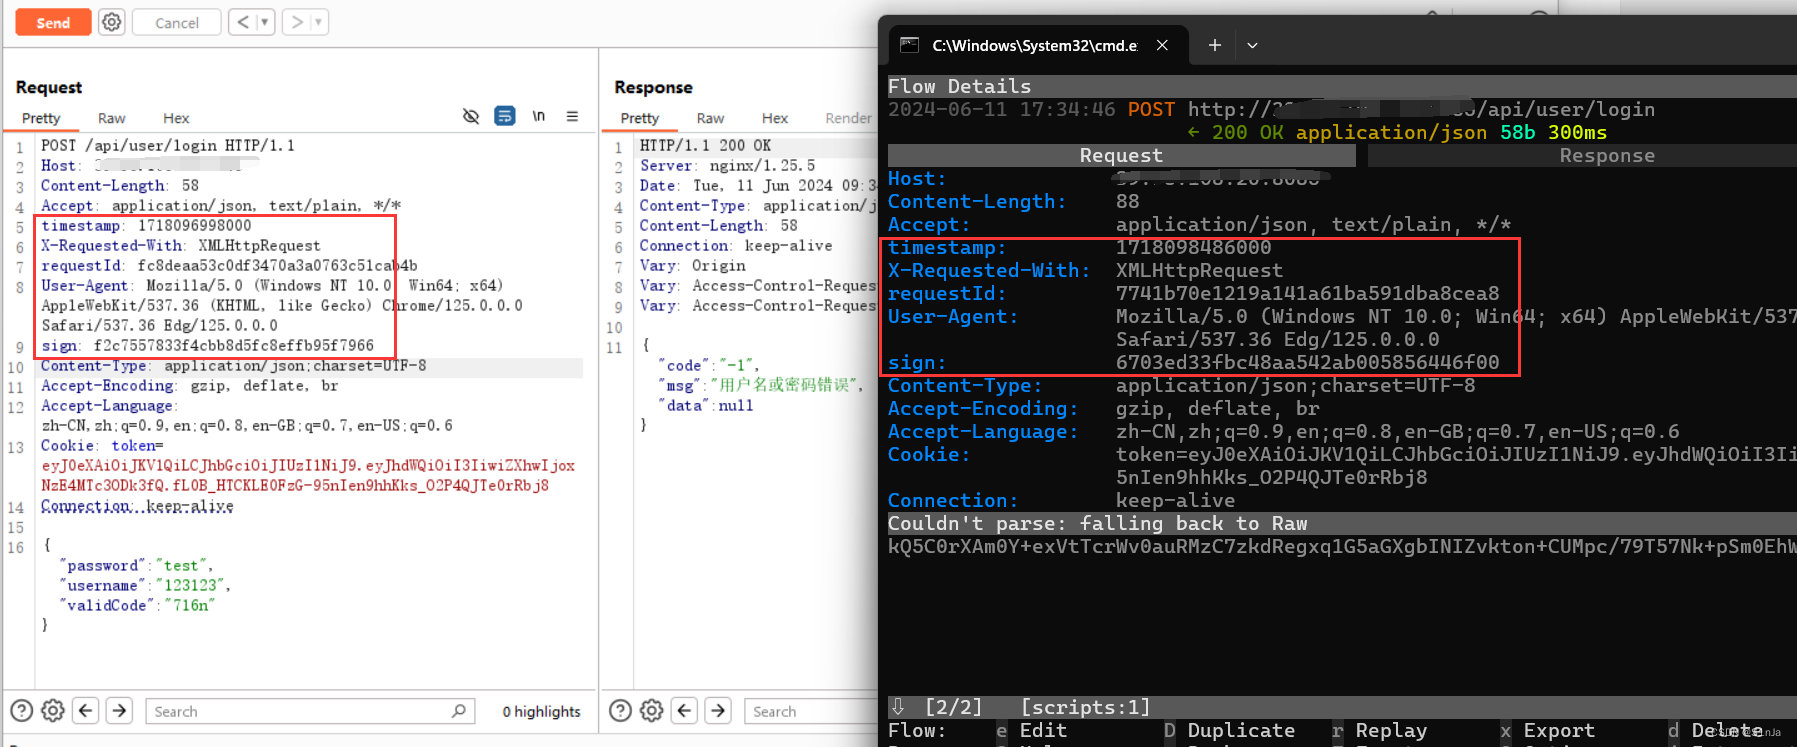Toggle the word wrap message icon
This screenshot has height=747, width=1797.
[505, 116]
